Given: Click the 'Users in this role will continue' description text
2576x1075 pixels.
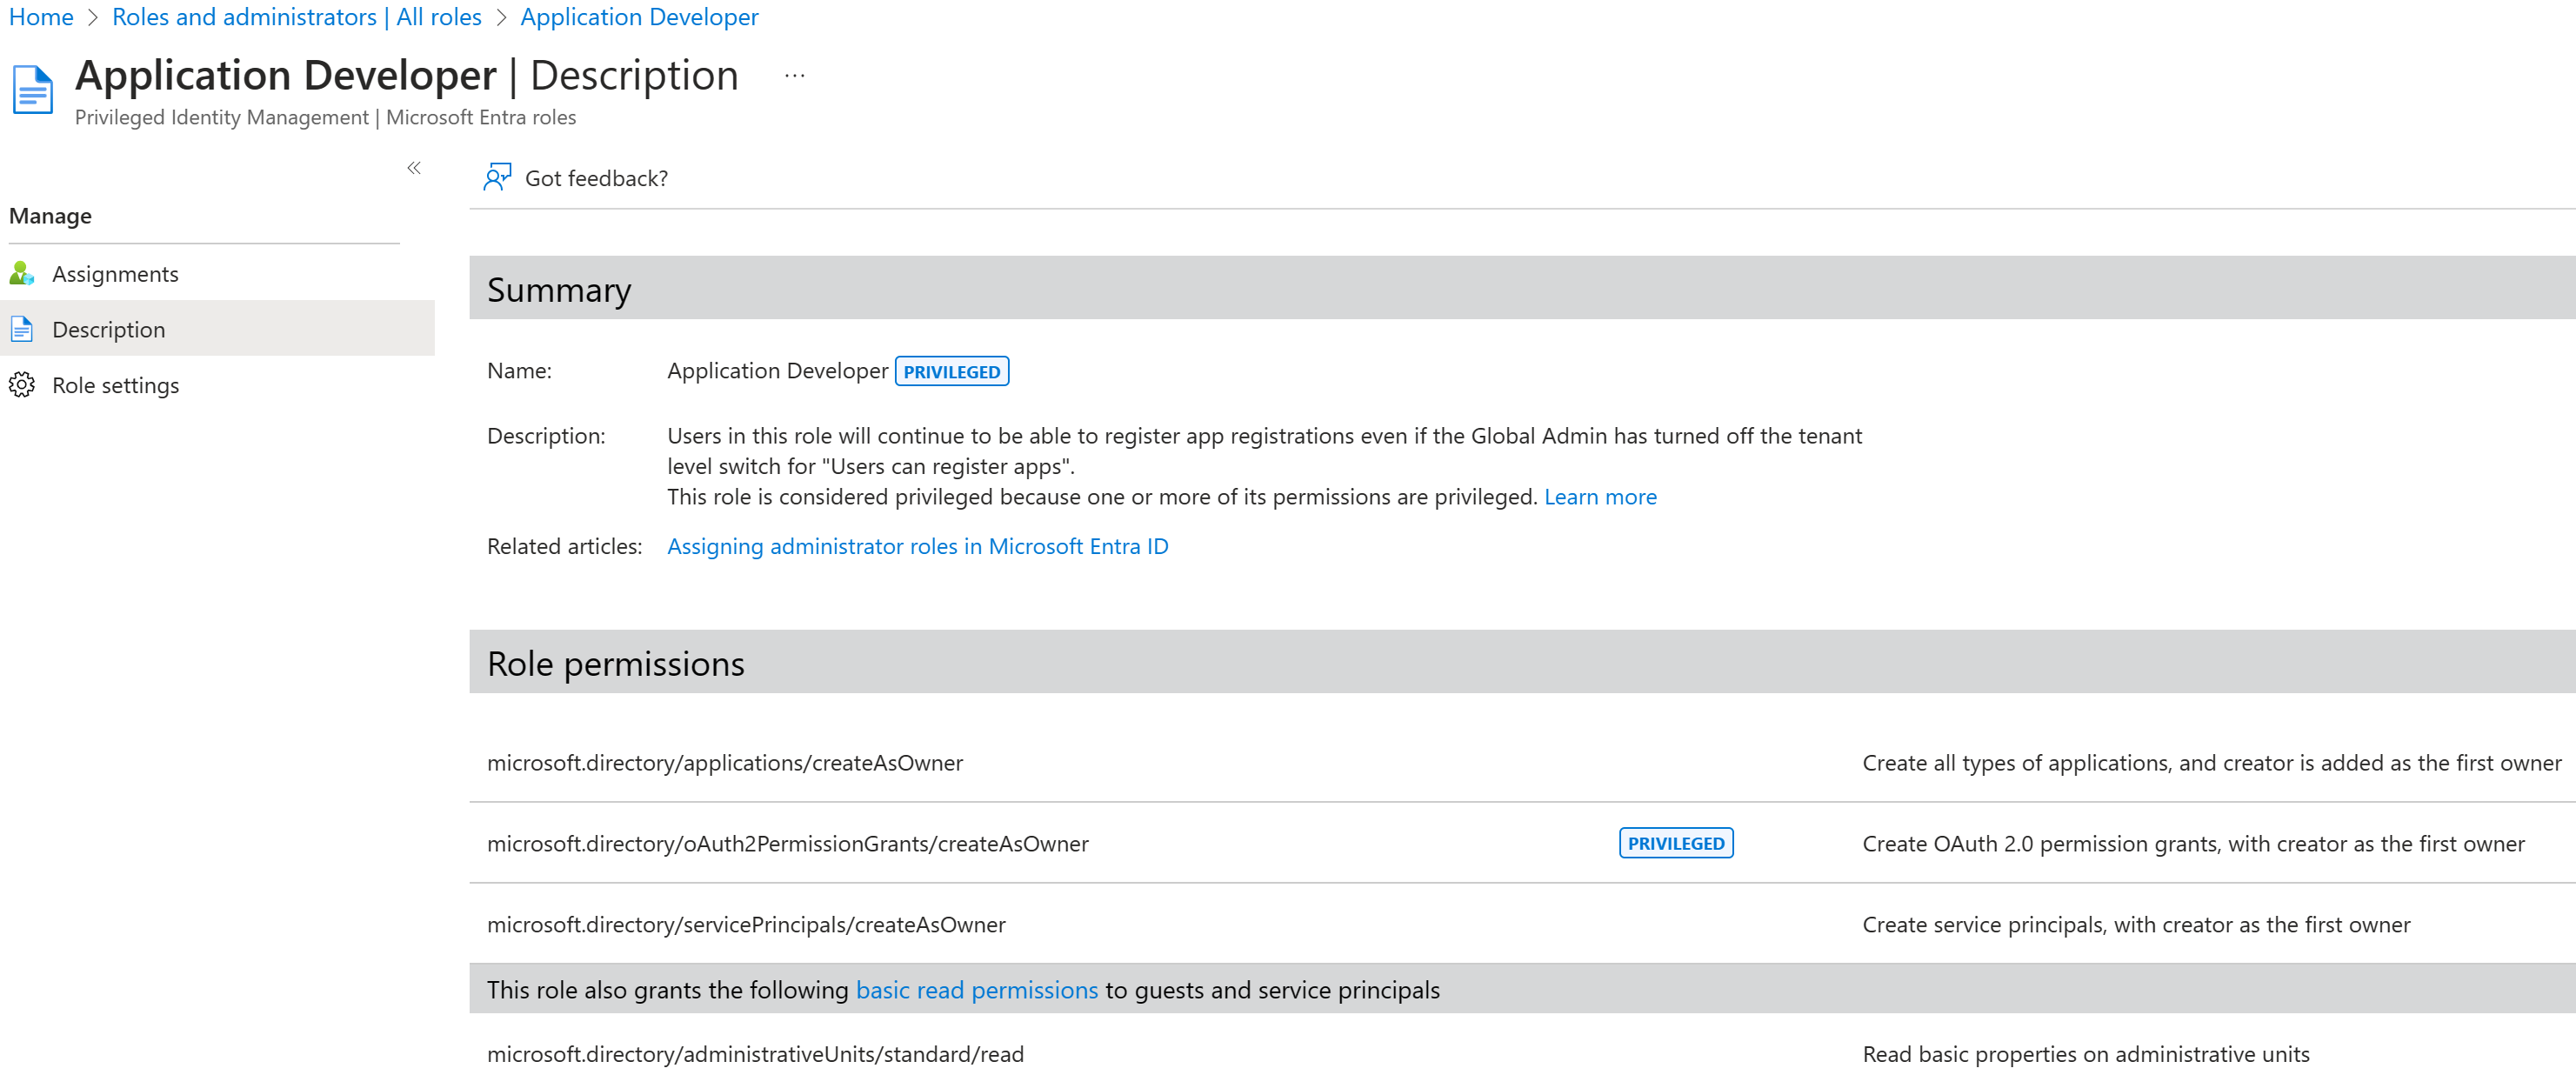Looking at the screenshot, I should click(x=1264, y=451).
